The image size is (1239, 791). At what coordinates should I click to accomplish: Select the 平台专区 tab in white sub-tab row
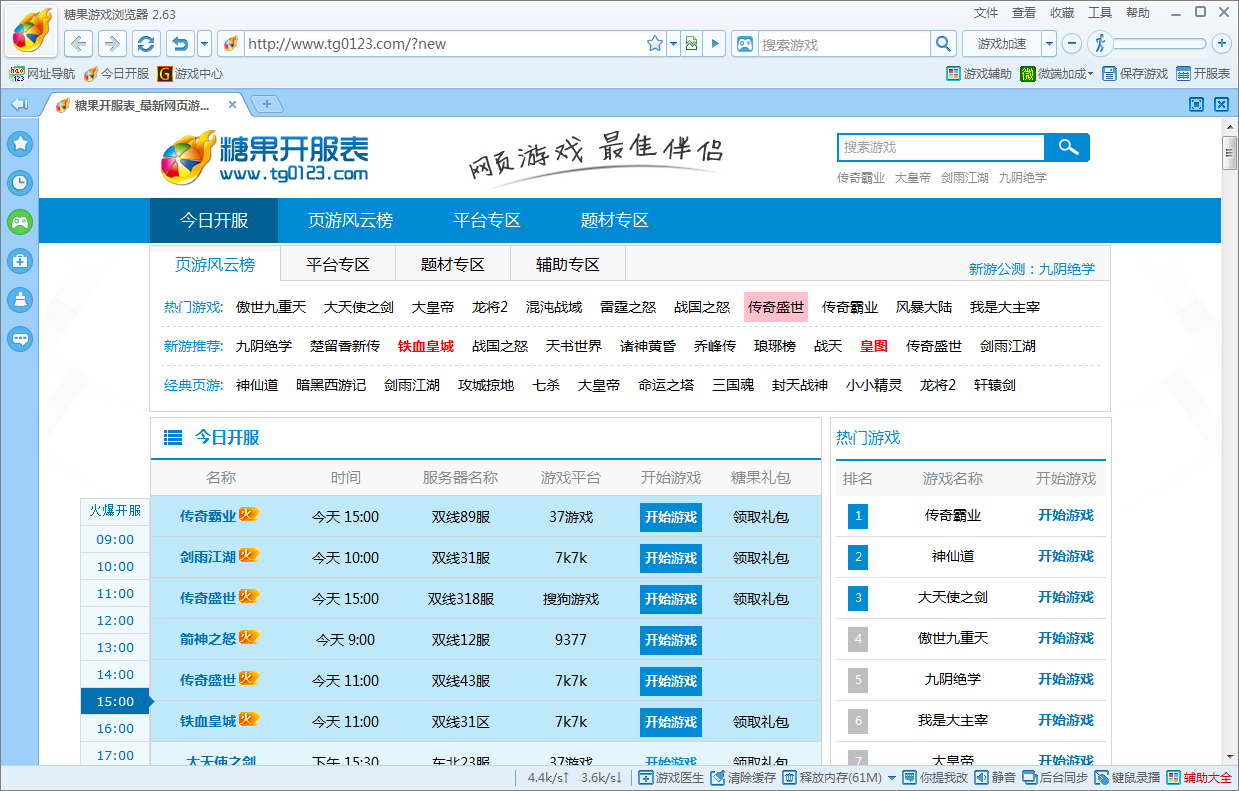point(338,265)
